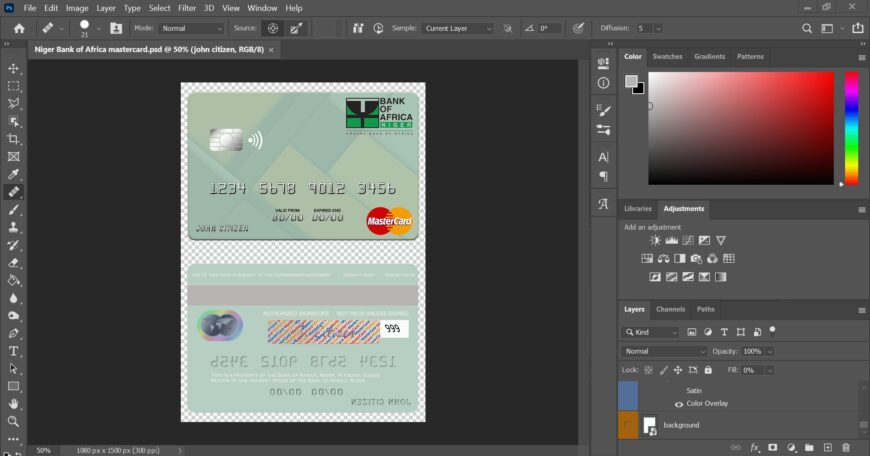Image resolution: width=870 pixels, height=456 pixels.
Task: Hide the Color Overlay effect
Action: [x=679, y=404]
